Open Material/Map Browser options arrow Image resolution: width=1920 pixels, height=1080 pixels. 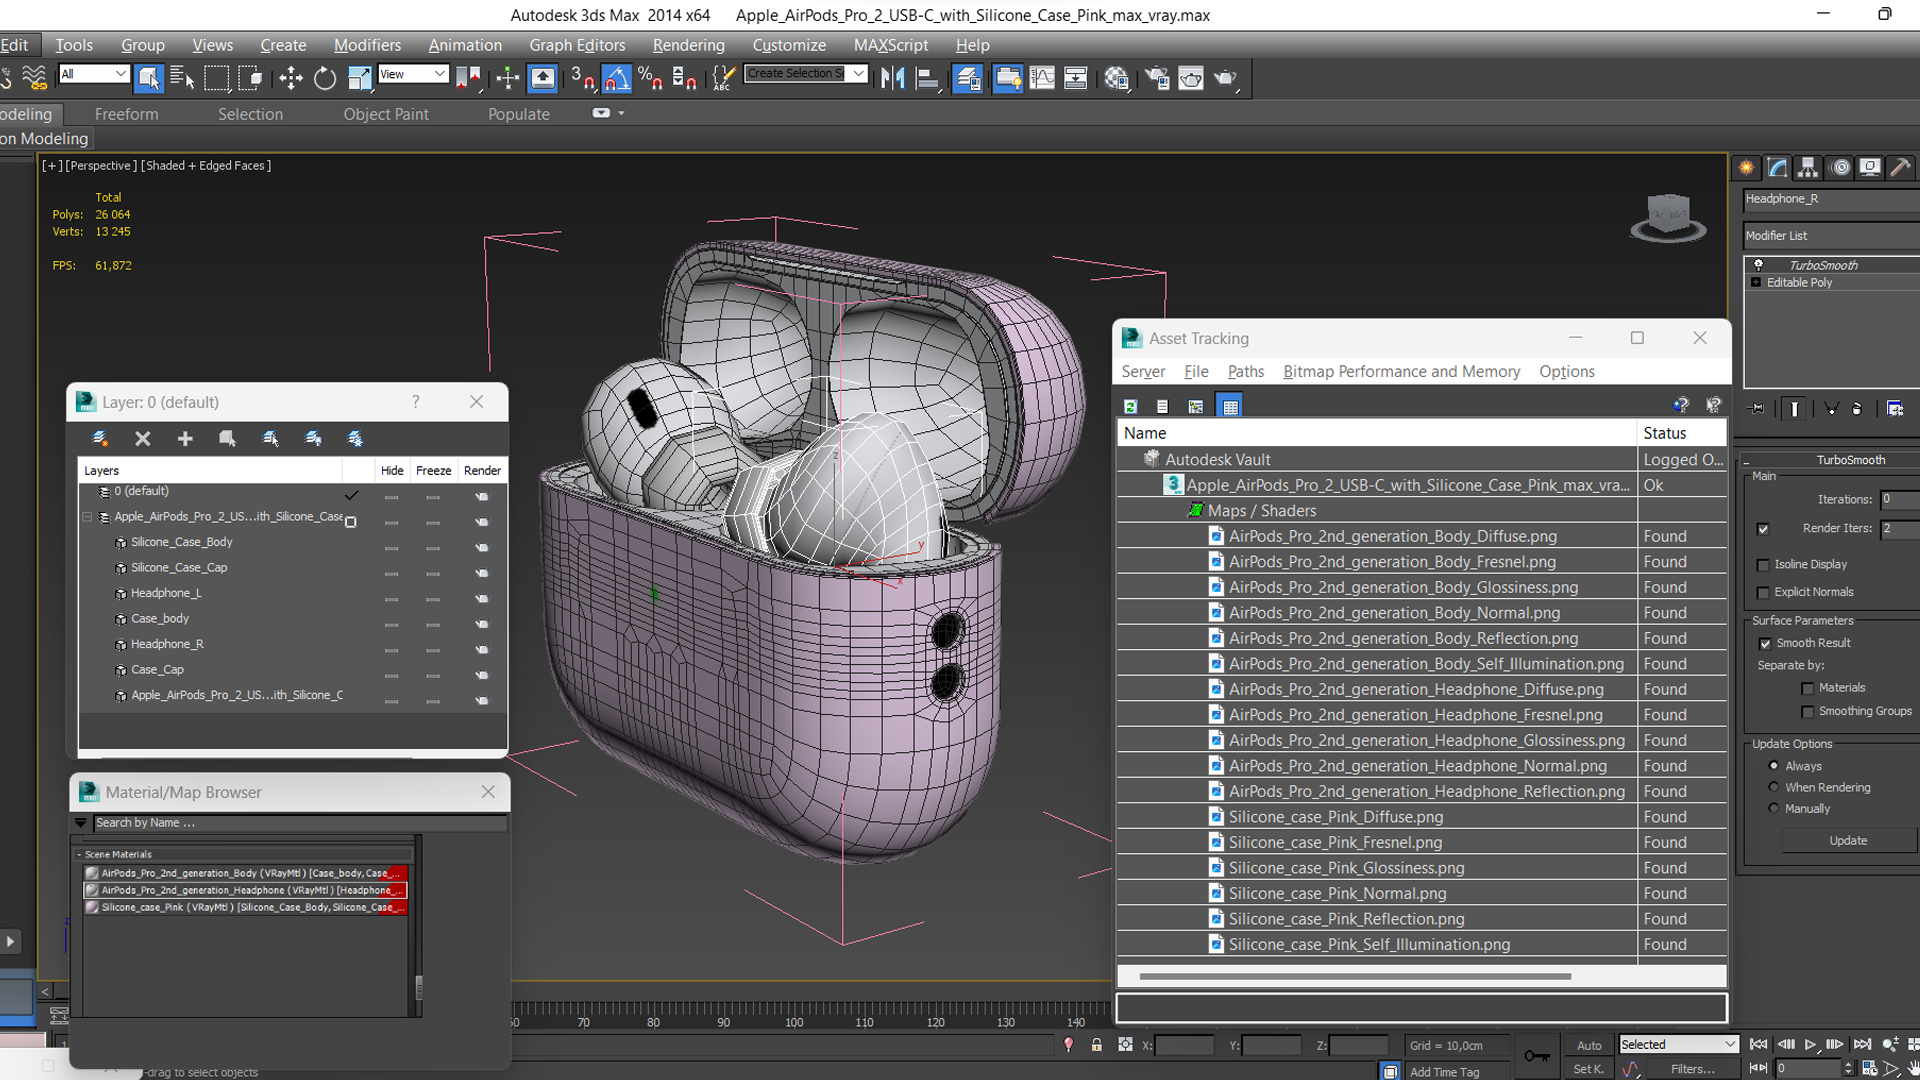80,823
